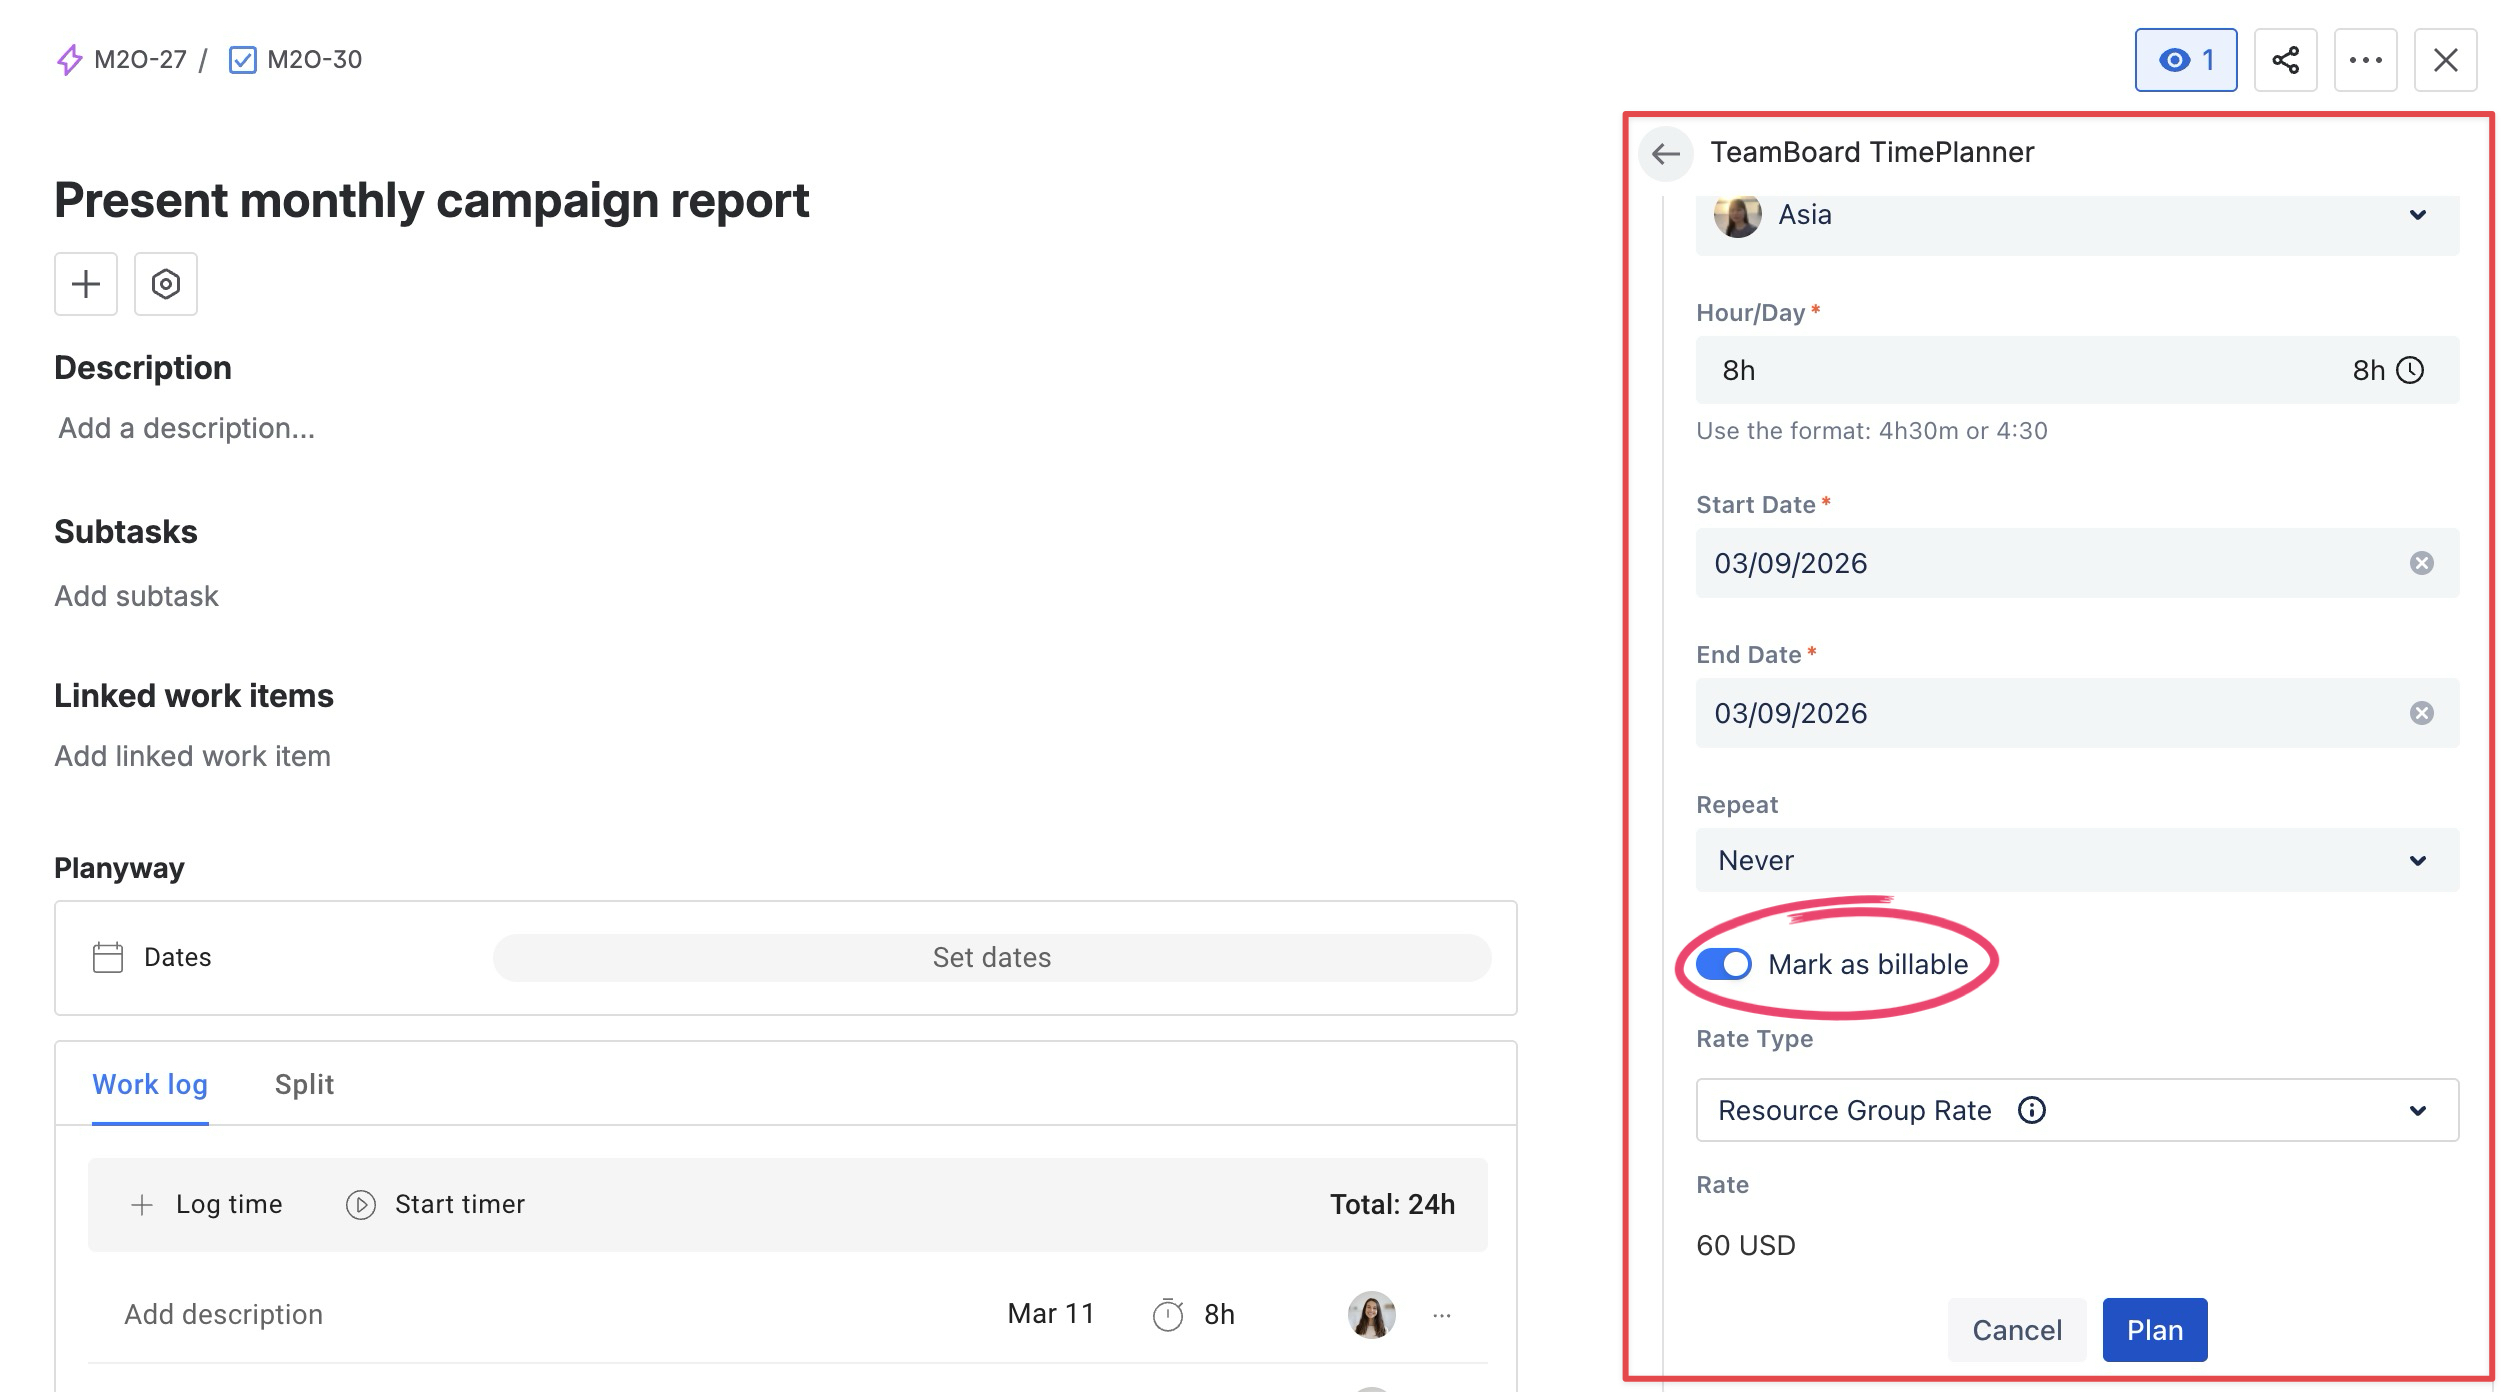2508x1392 pixels.
Task: Click the hexagon apps icon below the title
Action: 166,284
